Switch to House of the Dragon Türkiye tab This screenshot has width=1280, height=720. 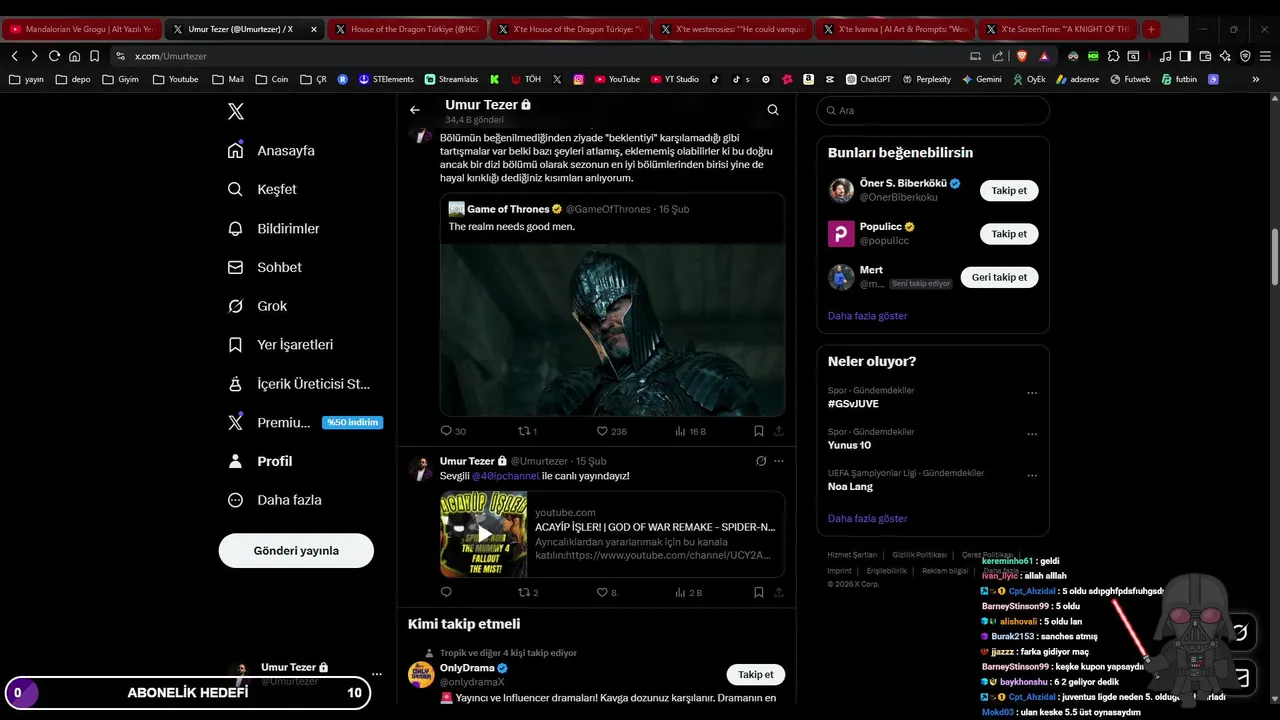pos(408,29)
